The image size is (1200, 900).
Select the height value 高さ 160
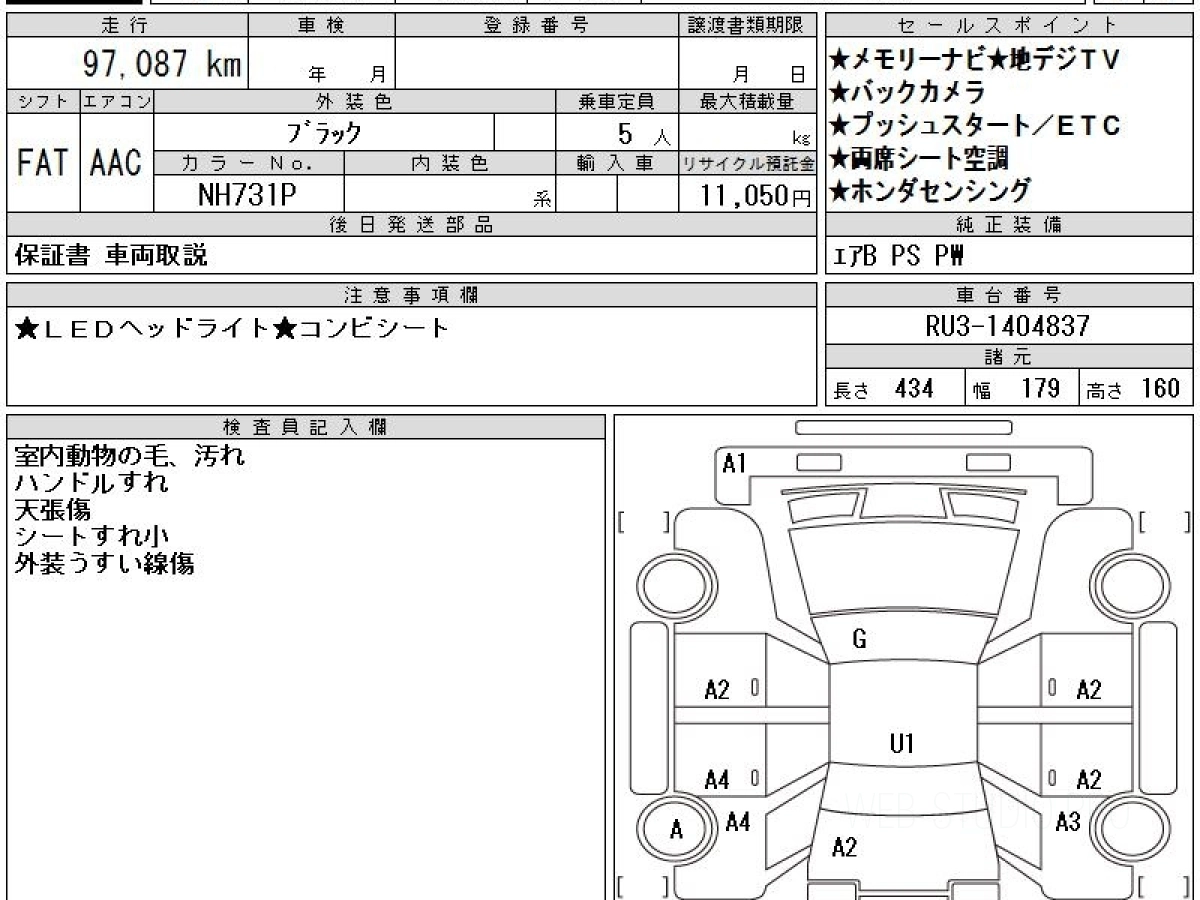tap(1135, 388)
